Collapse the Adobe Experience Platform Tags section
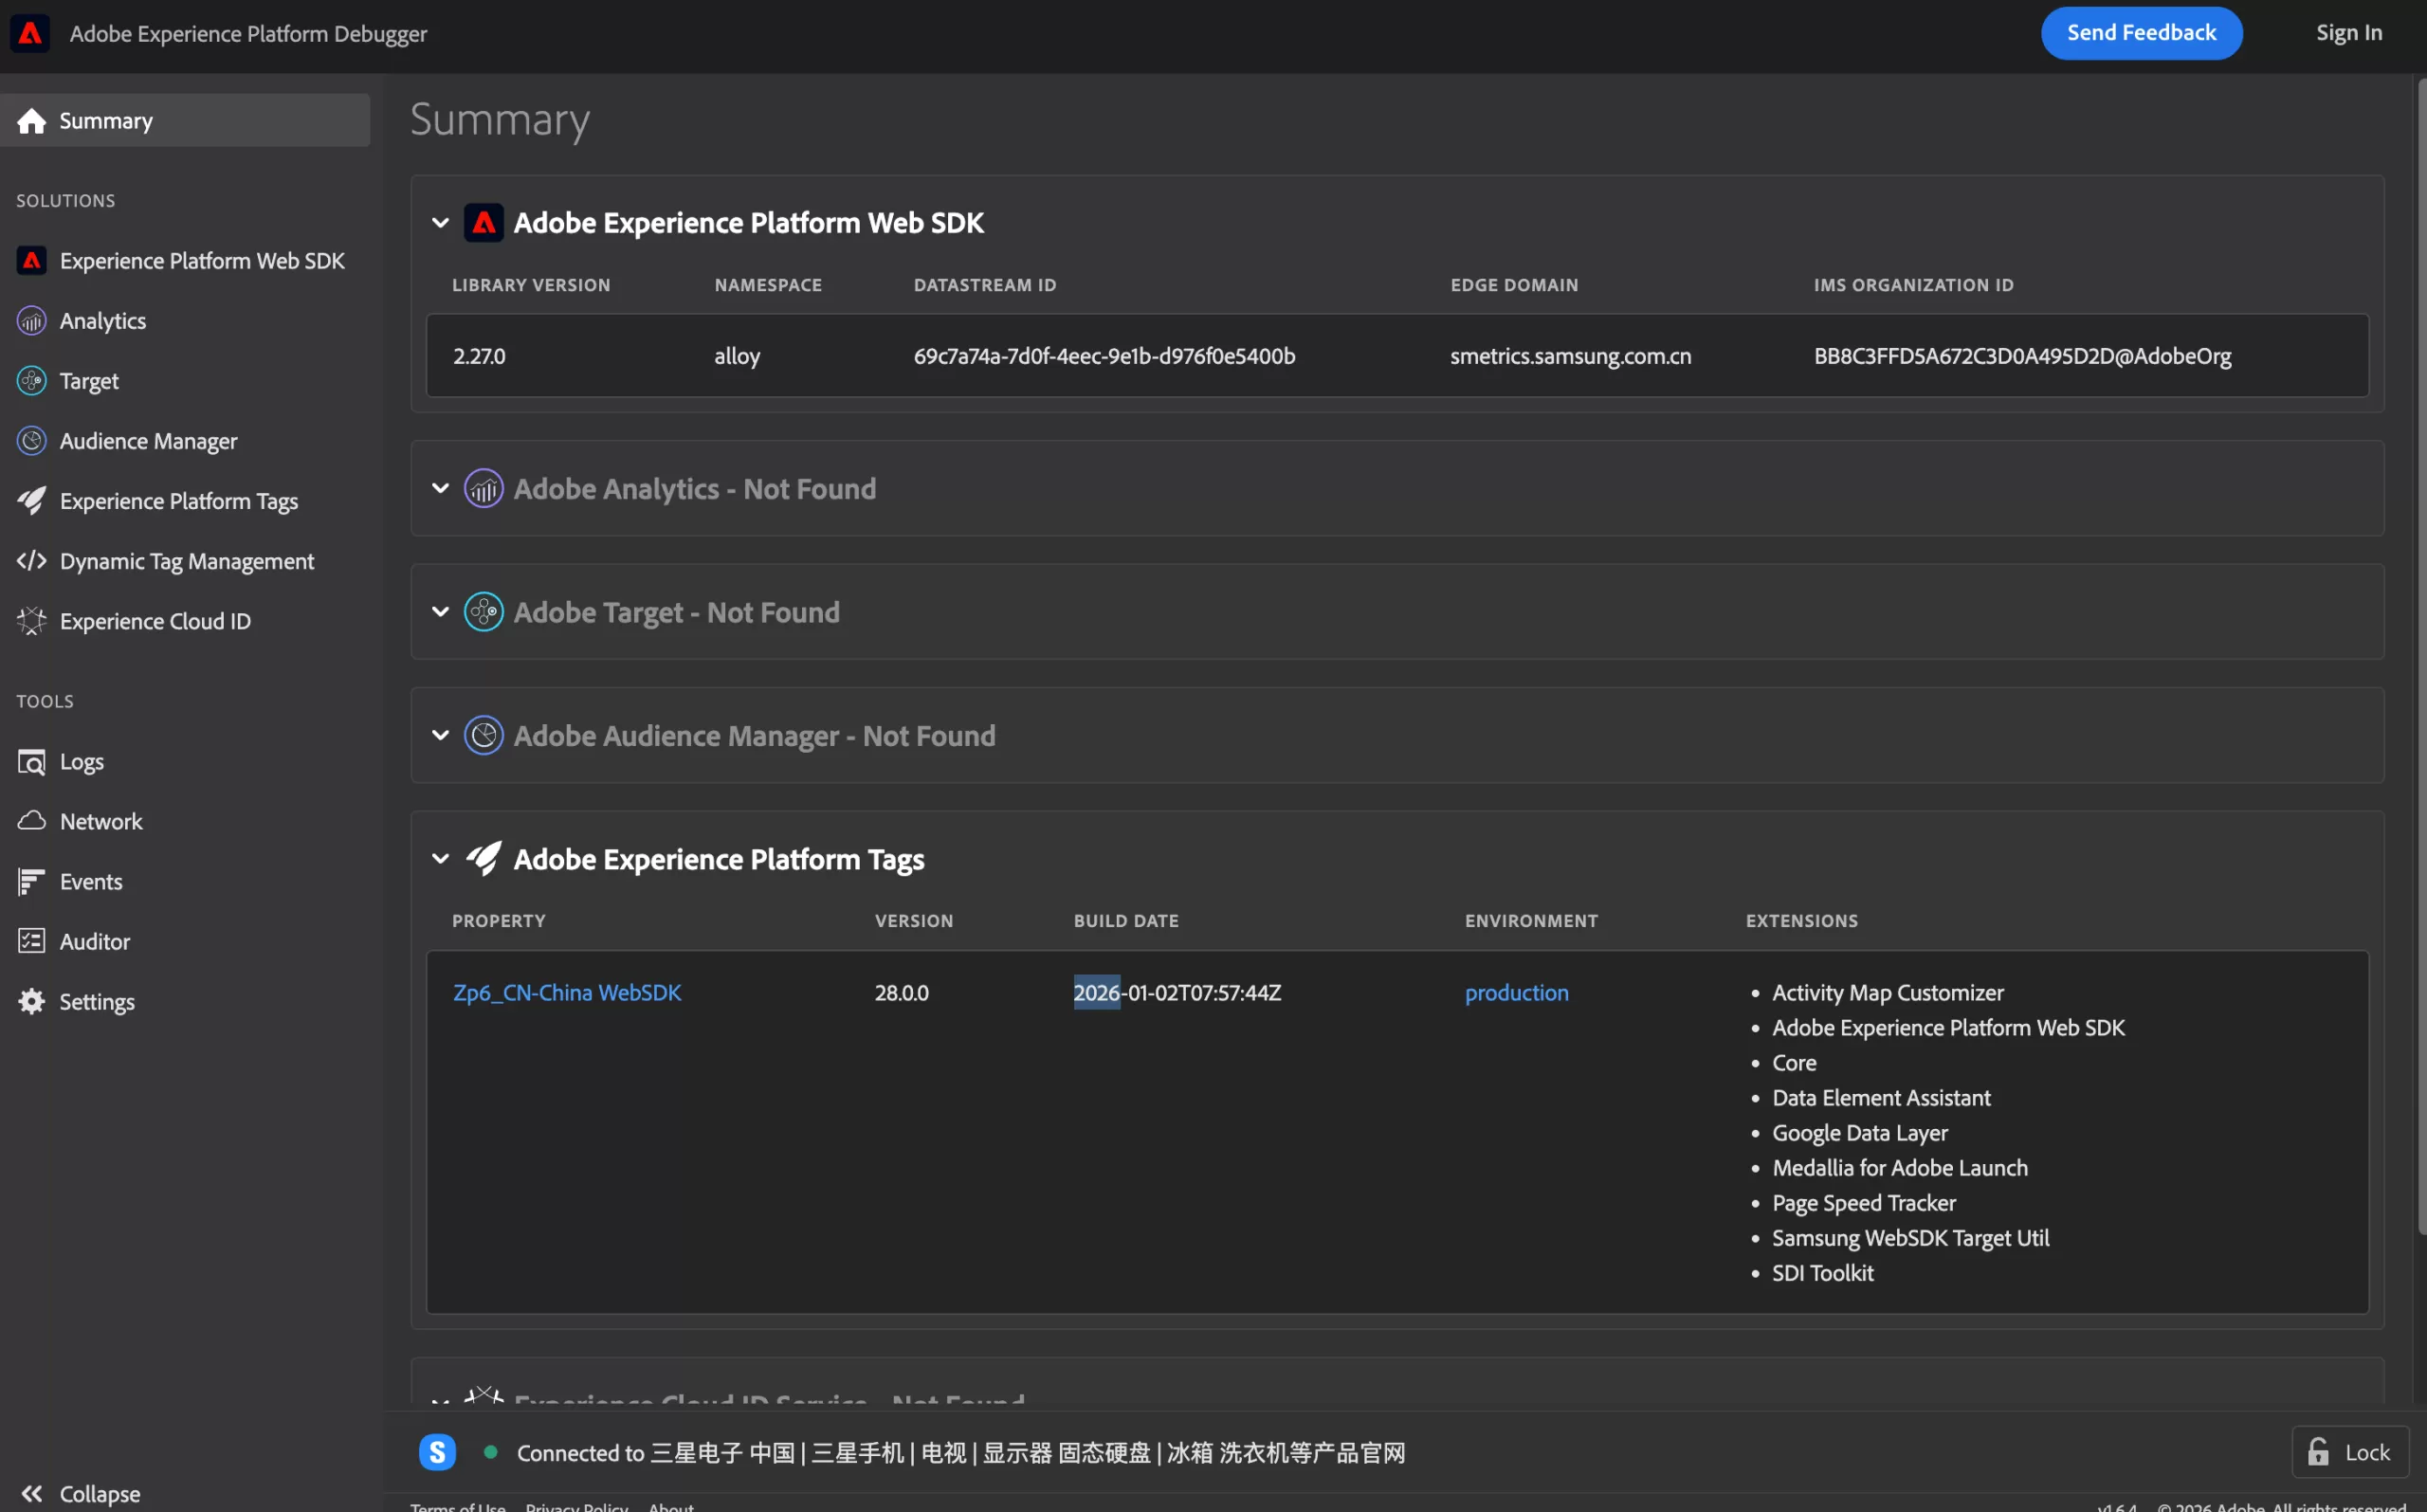The height and width of the screenshot is (1512, 2427). click(440, 858)
